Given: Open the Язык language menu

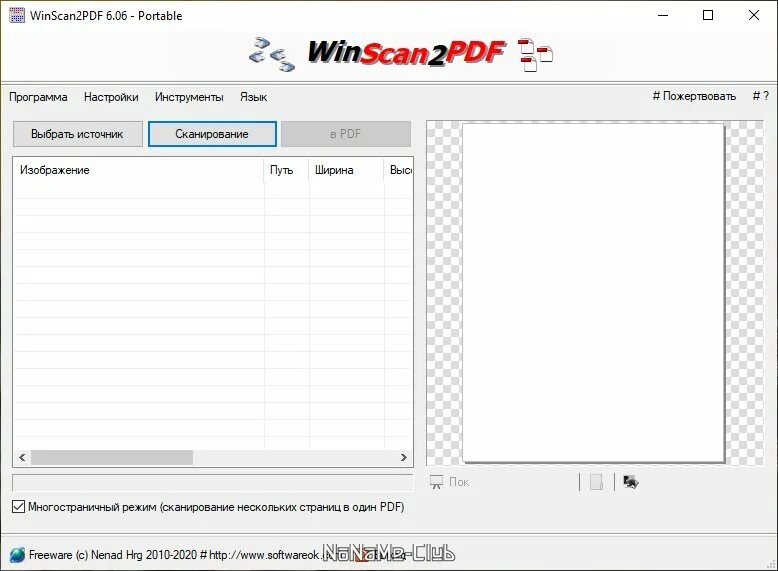Looking at the screenshot, I should (254, 97).
